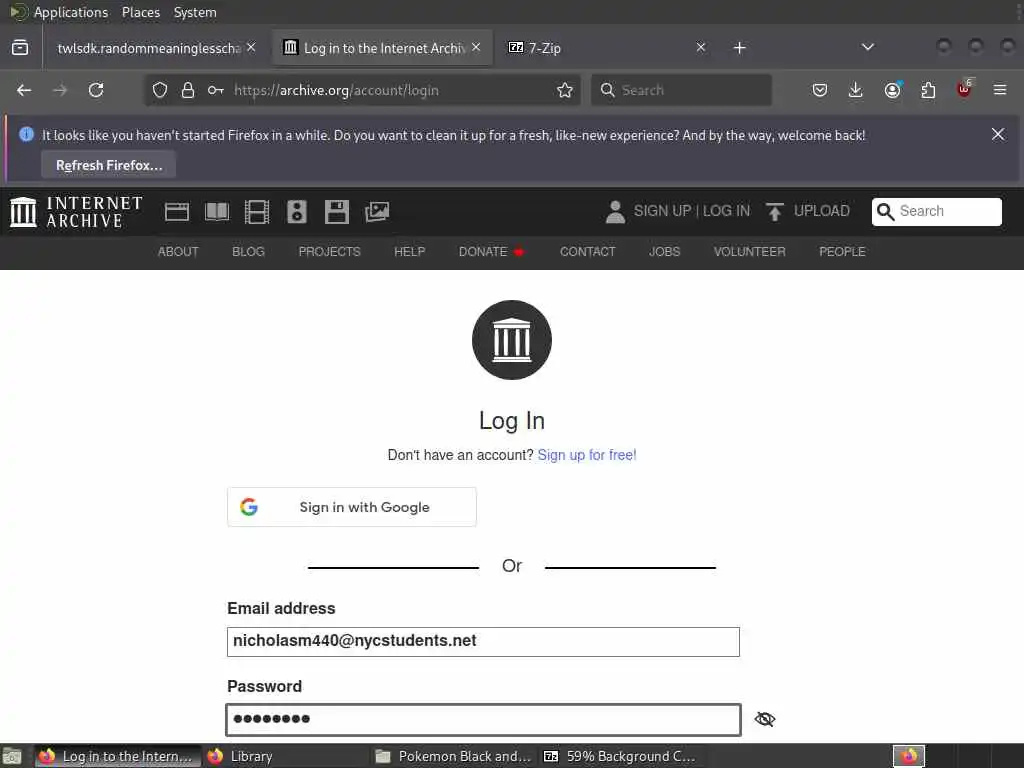The height and width of the screenshot is (768, 1024).
Task: Close the twlsdk.randommeaningless tab
Action: tap(251, 47)
